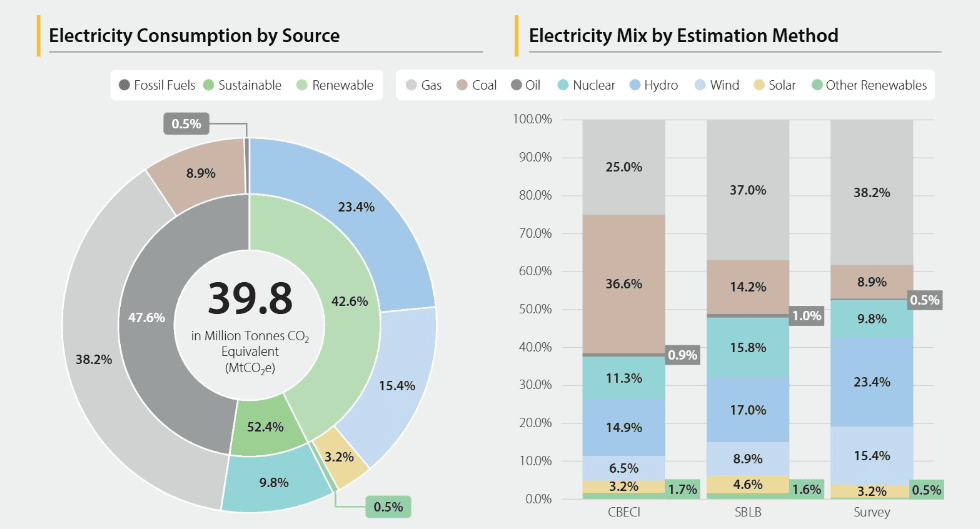Click the Wind legend dot
The image size is (980, 529).
point(699,85)
